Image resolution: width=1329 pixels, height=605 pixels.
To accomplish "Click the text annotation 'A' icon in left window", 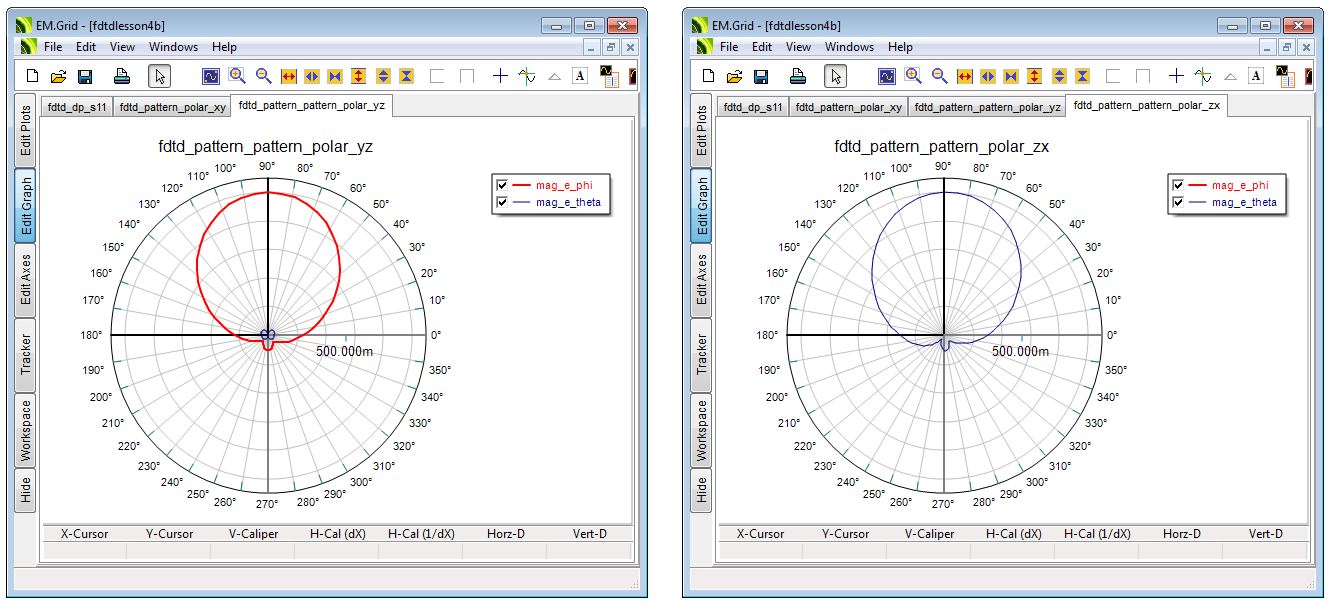I will 580,76.
